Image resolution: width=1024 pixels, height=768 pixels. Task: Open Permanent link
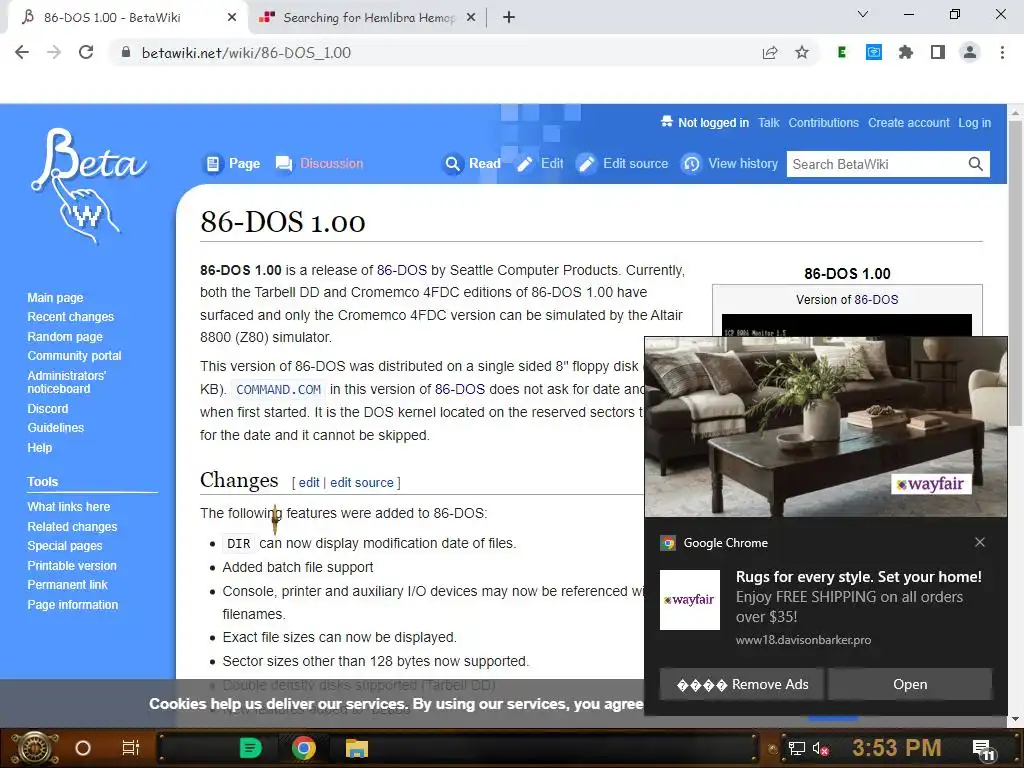tap(67, 585)
